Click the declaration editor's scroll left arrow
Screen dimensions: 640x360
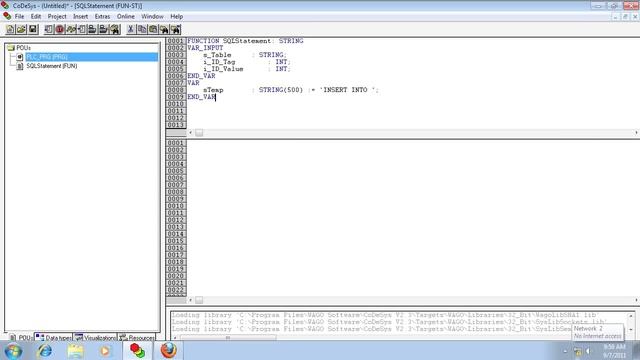tap(190, 133)
